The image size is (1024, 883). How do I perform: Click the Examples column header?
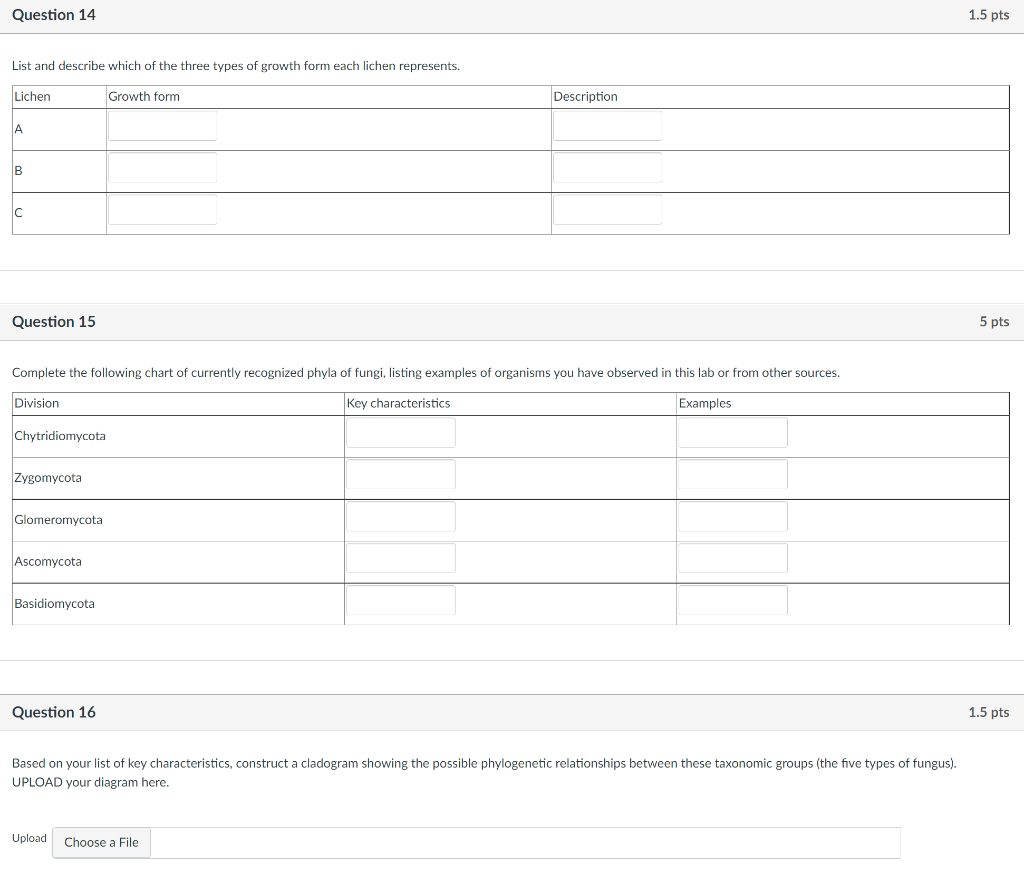point(842,404)
